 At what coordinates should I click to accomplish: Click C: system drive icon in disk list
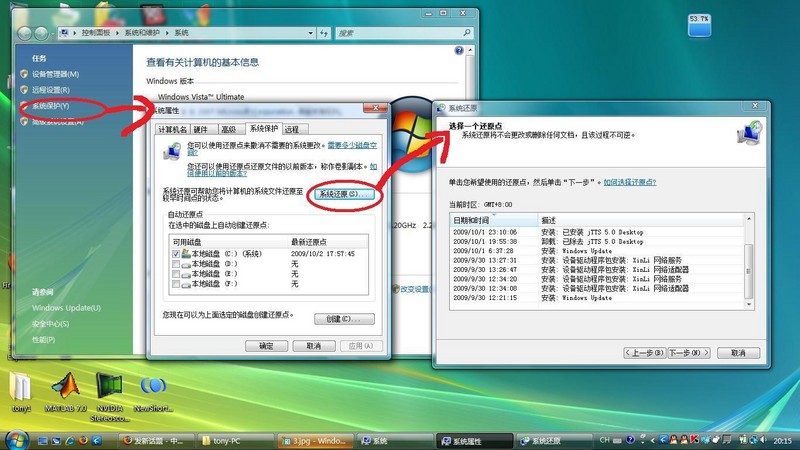[186, 253]
